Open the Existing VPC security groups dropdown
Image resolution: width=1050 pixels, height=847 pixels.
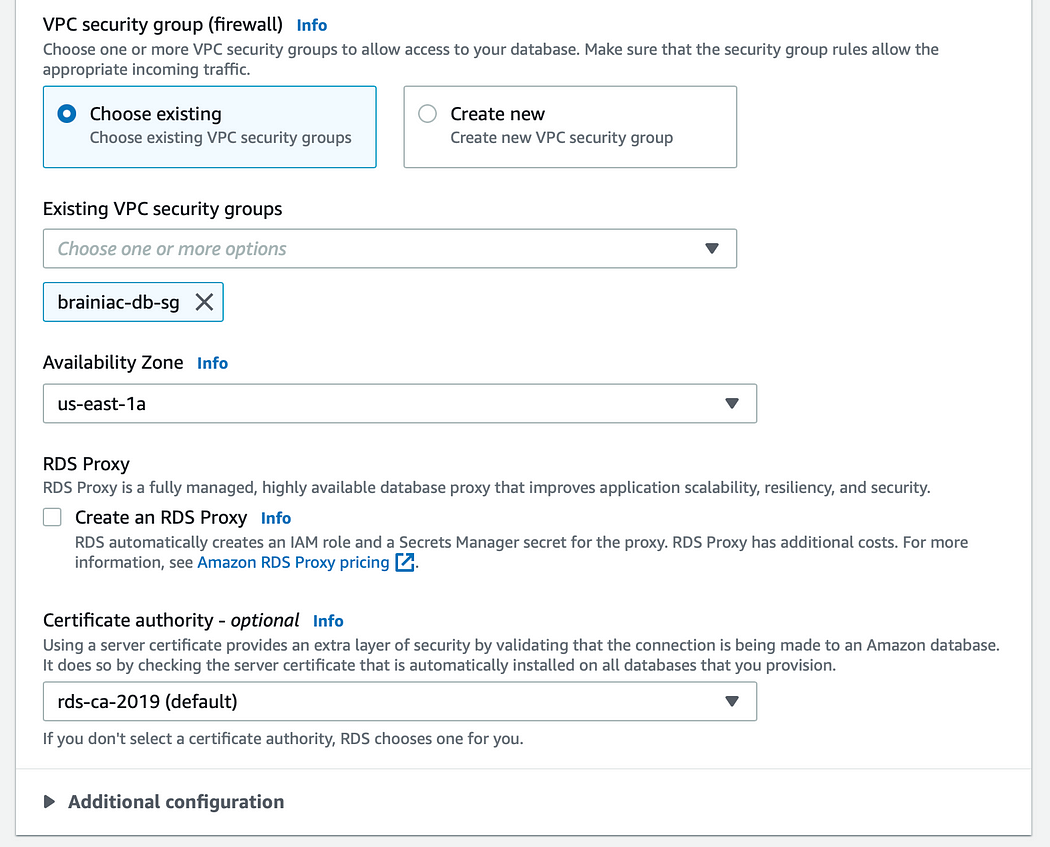tap(390, 248)
